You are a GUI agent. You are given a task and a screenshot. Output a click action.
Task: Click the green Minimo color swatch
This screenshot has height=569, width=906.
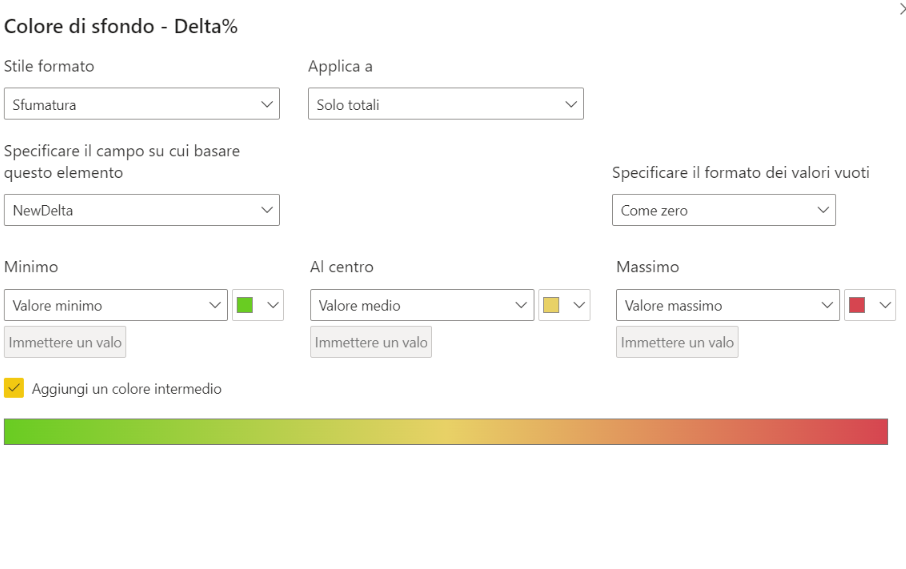point(245,305)
